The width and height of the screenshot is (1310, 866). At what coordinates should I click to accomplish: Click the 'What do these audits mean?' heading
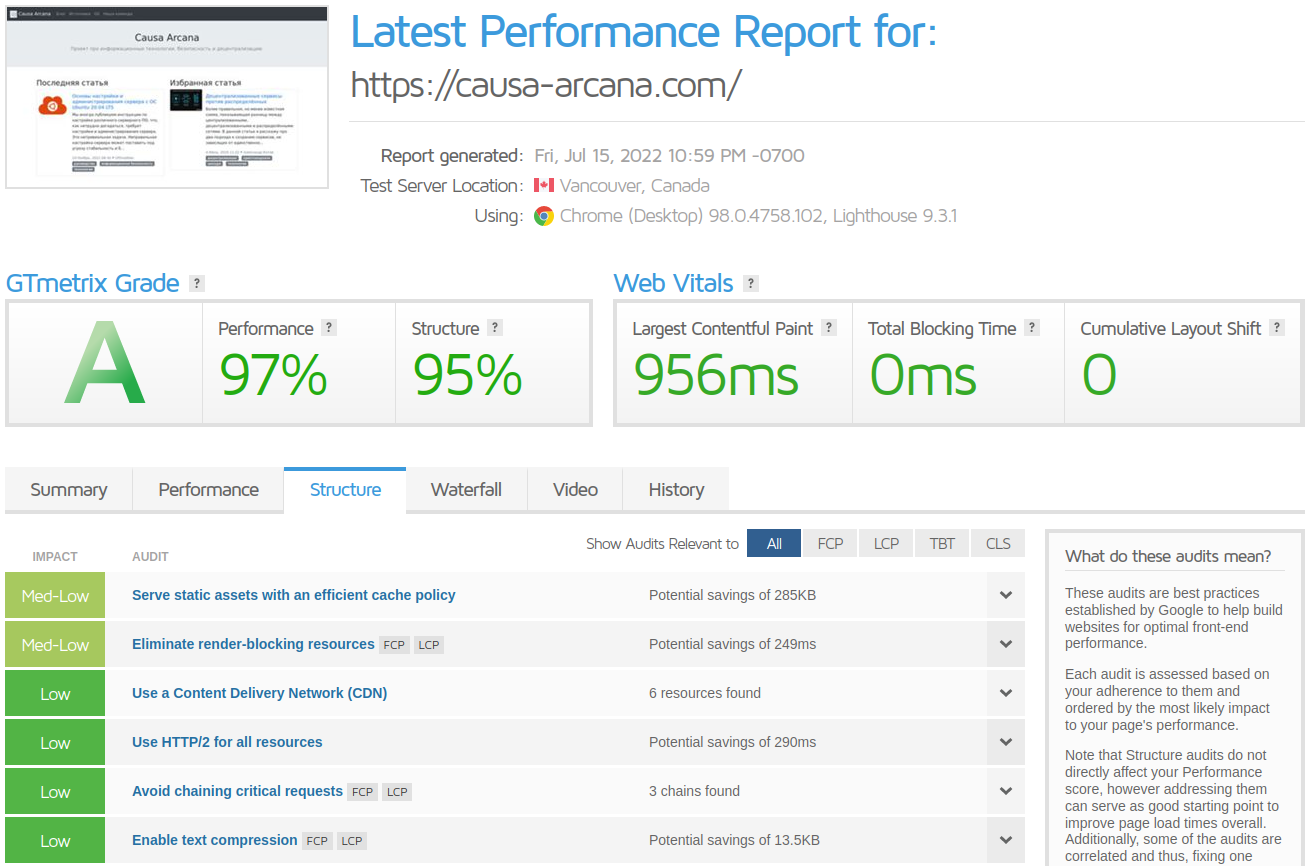(1168, 556)
